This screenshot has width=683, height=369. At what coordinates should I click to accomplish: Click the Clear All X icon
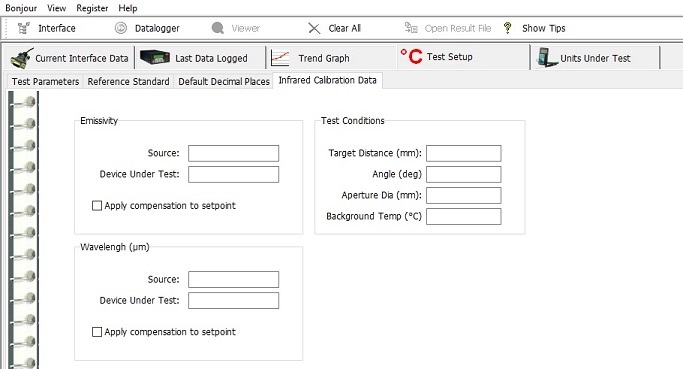coord(314,28)
